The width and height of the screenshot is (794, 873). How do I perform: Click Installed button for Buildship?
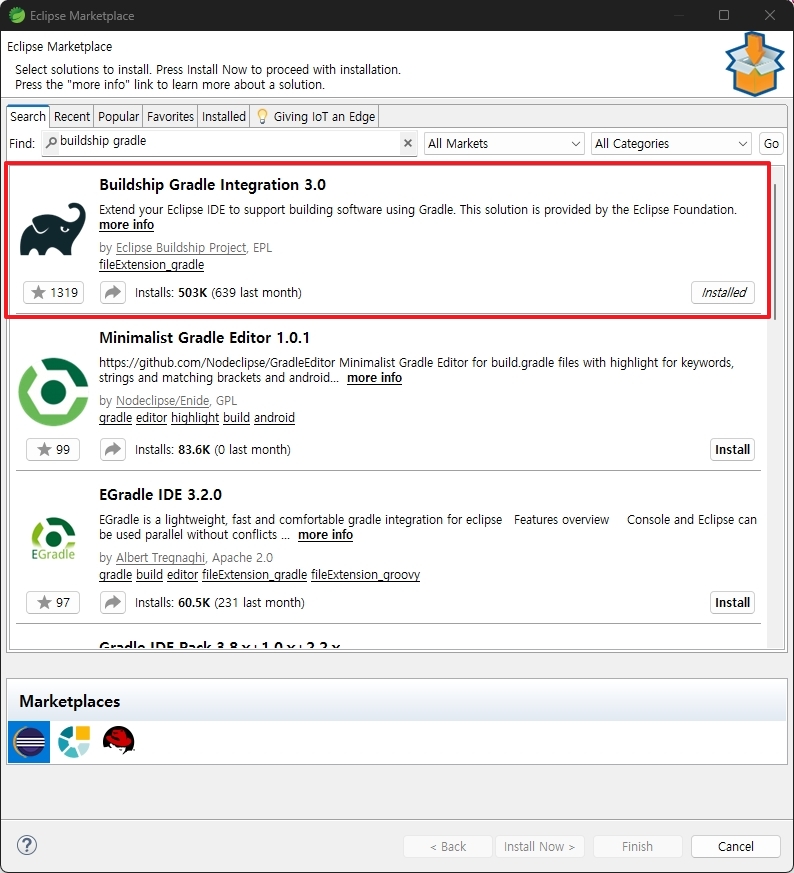tap(723, 292)
